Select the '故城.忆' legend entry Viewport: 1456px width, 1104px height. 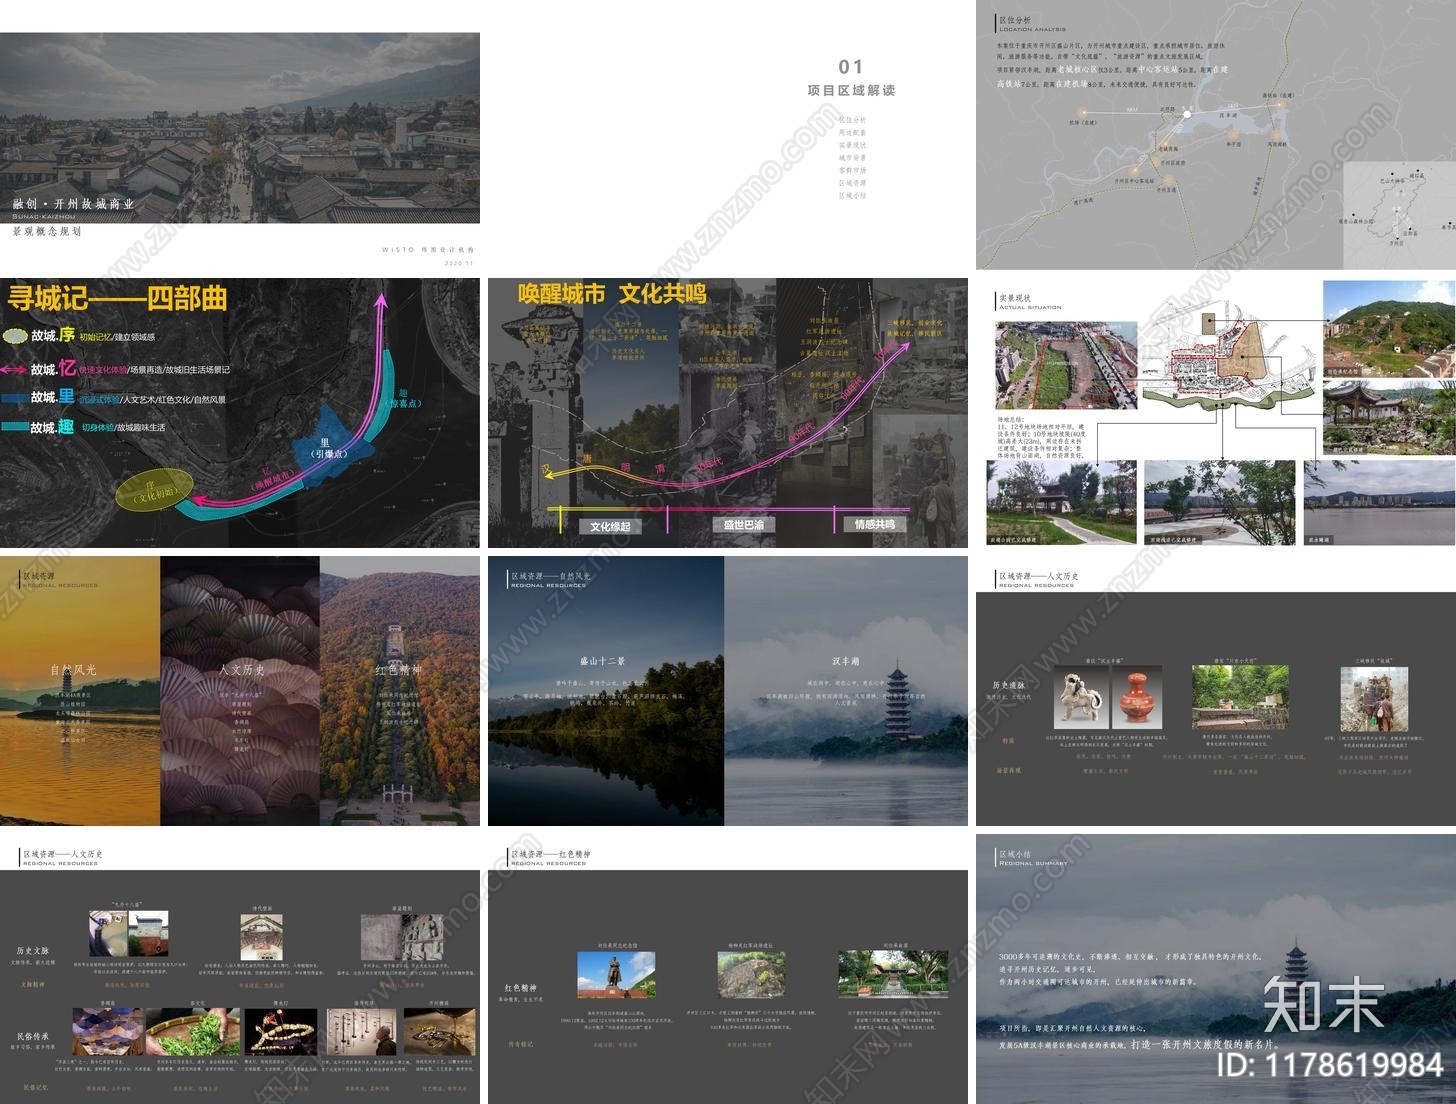[116, 369]
